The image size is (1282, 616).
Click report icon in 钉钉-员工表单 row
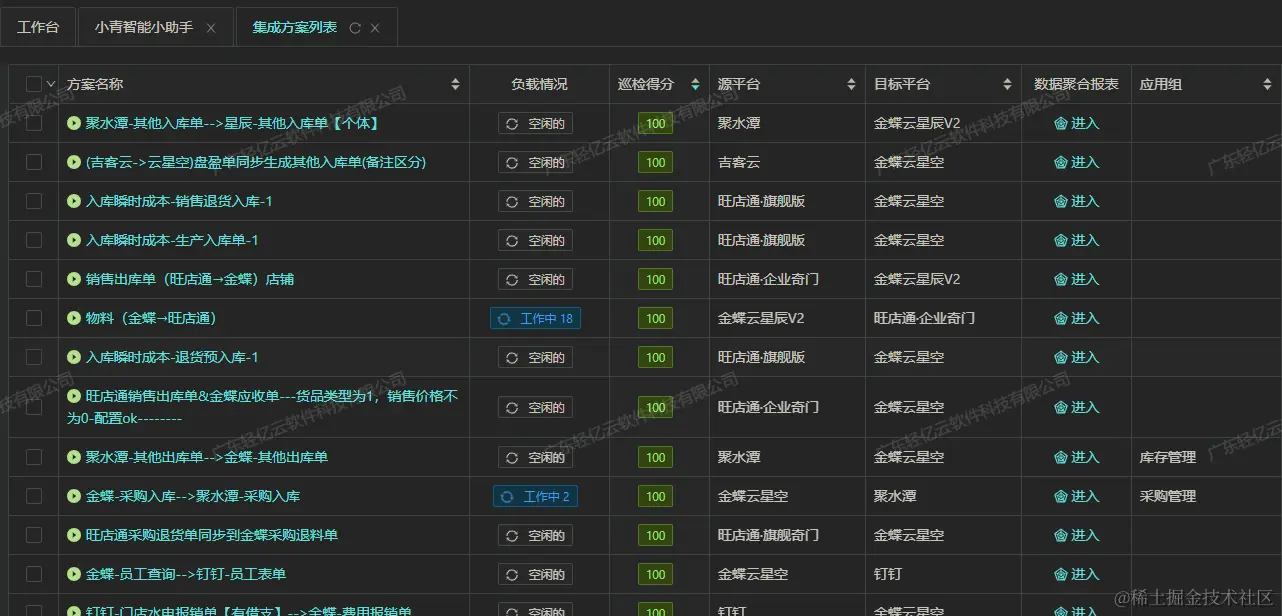[x=1061, y=575]
